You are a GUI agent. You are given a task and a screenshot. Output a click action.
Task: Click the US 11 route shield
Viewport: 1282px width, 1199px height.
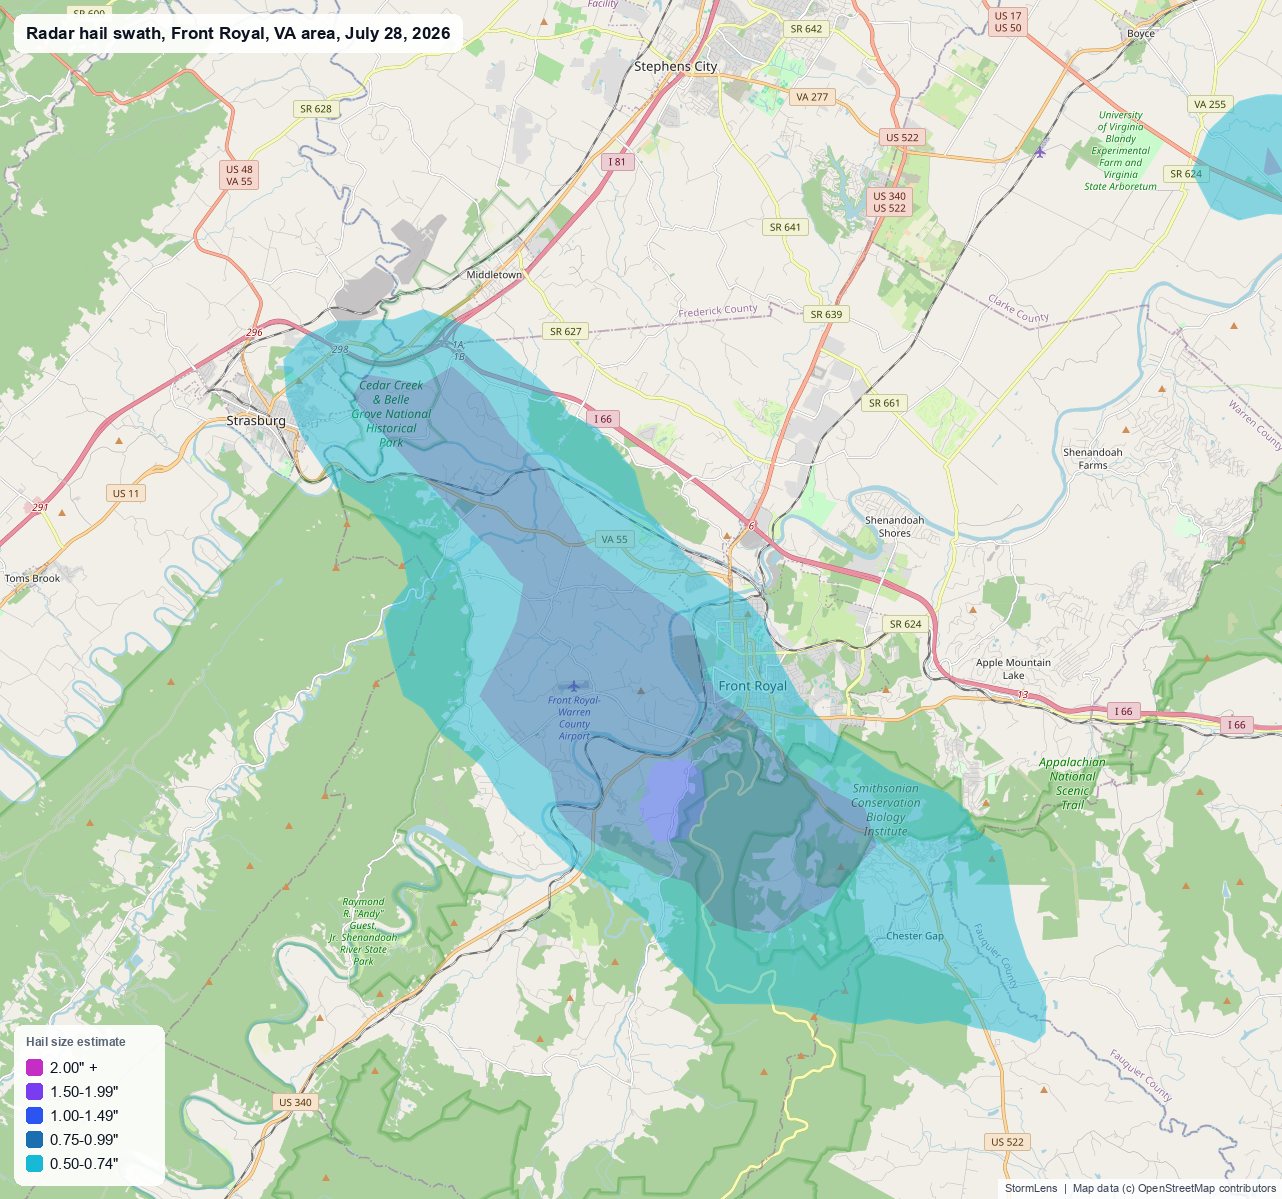[126, 493]
